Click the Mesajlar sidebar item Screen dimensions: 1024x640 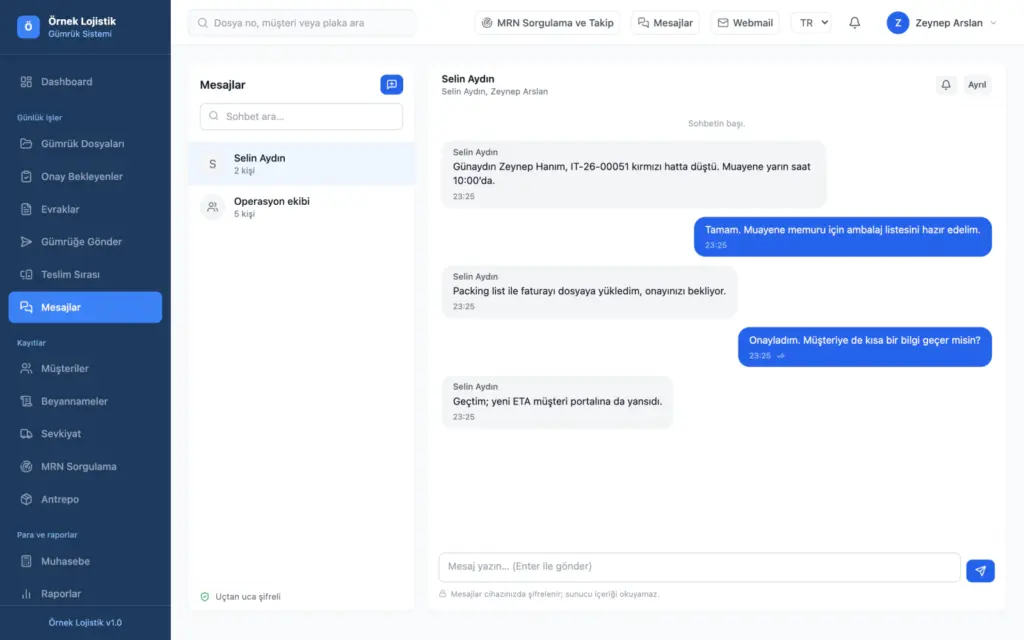click(x=85, y=307)
